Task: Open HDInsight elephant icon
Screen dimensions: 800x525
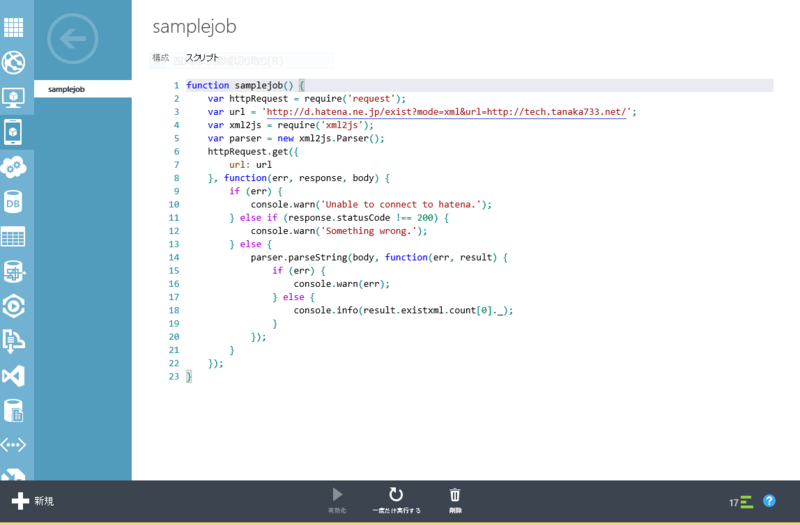Action: (x=14, y=271)
